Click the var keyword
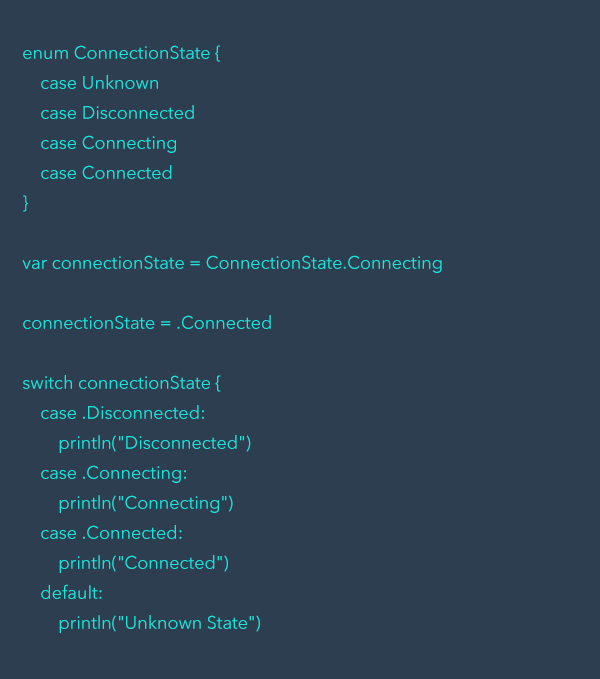Screen dimensions: 600x679 click(x=34, y=263)
